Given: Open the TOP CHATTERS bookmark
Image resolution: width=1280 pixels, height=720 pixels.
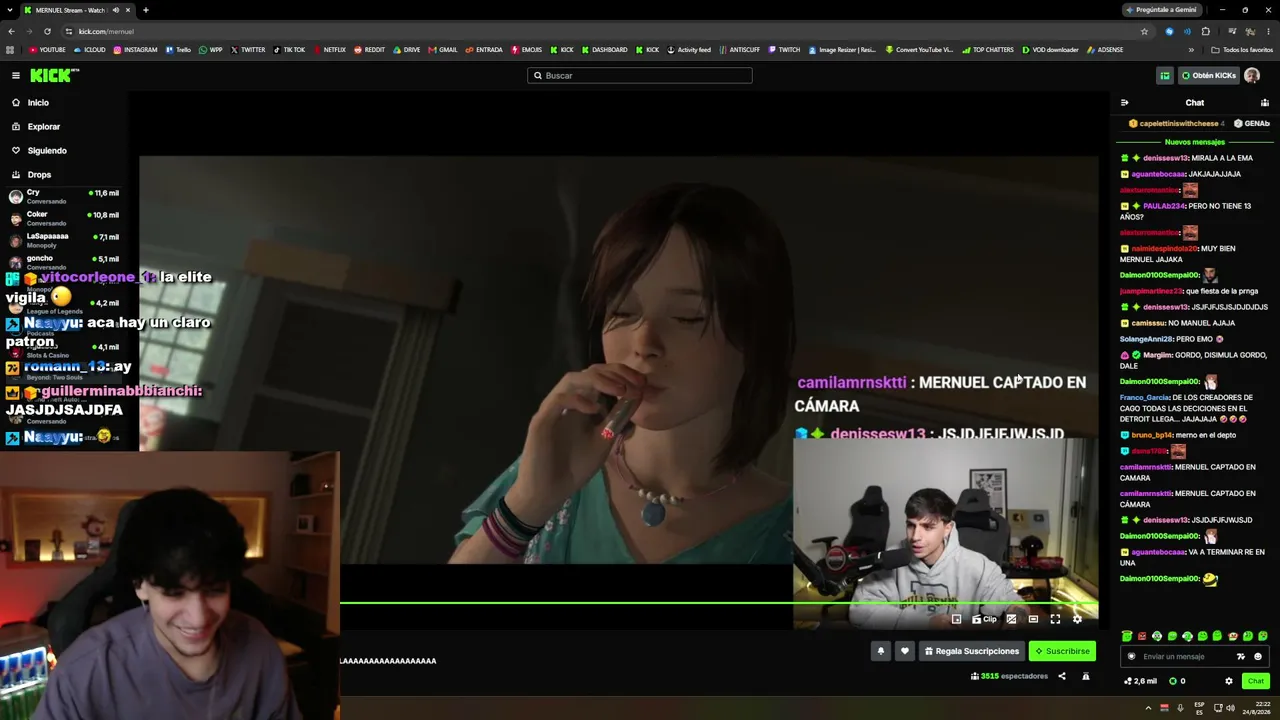Looking at the screenshot, I should 988,49.
